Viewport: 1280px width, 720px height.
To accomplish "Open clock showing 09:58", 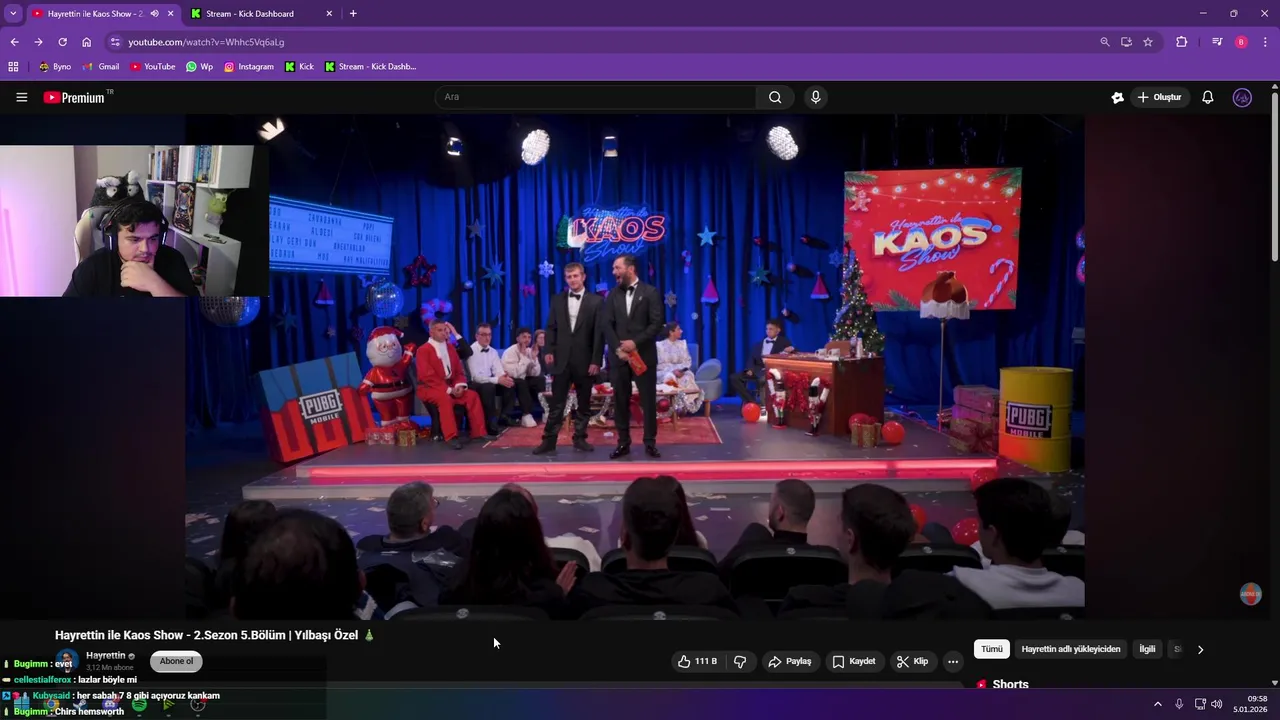I will coord(1251,704).
